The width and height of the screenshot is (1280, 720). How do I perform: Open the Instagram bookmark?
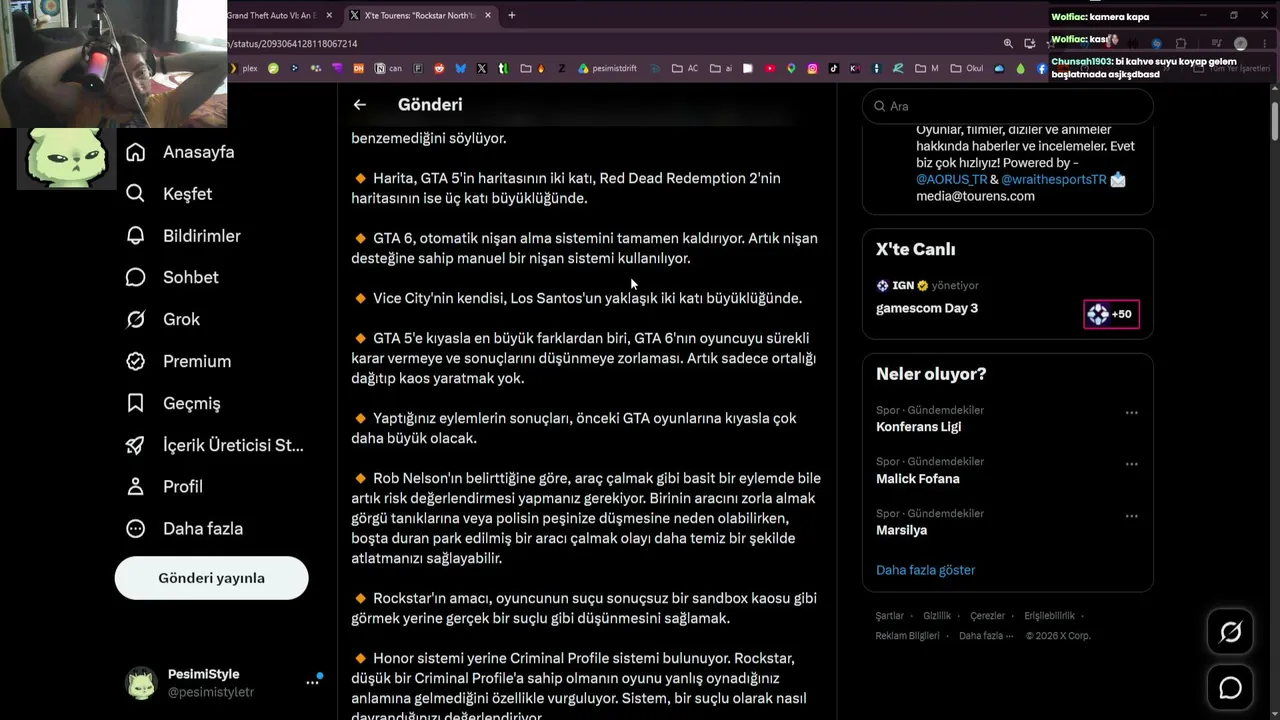pos(812,69)
